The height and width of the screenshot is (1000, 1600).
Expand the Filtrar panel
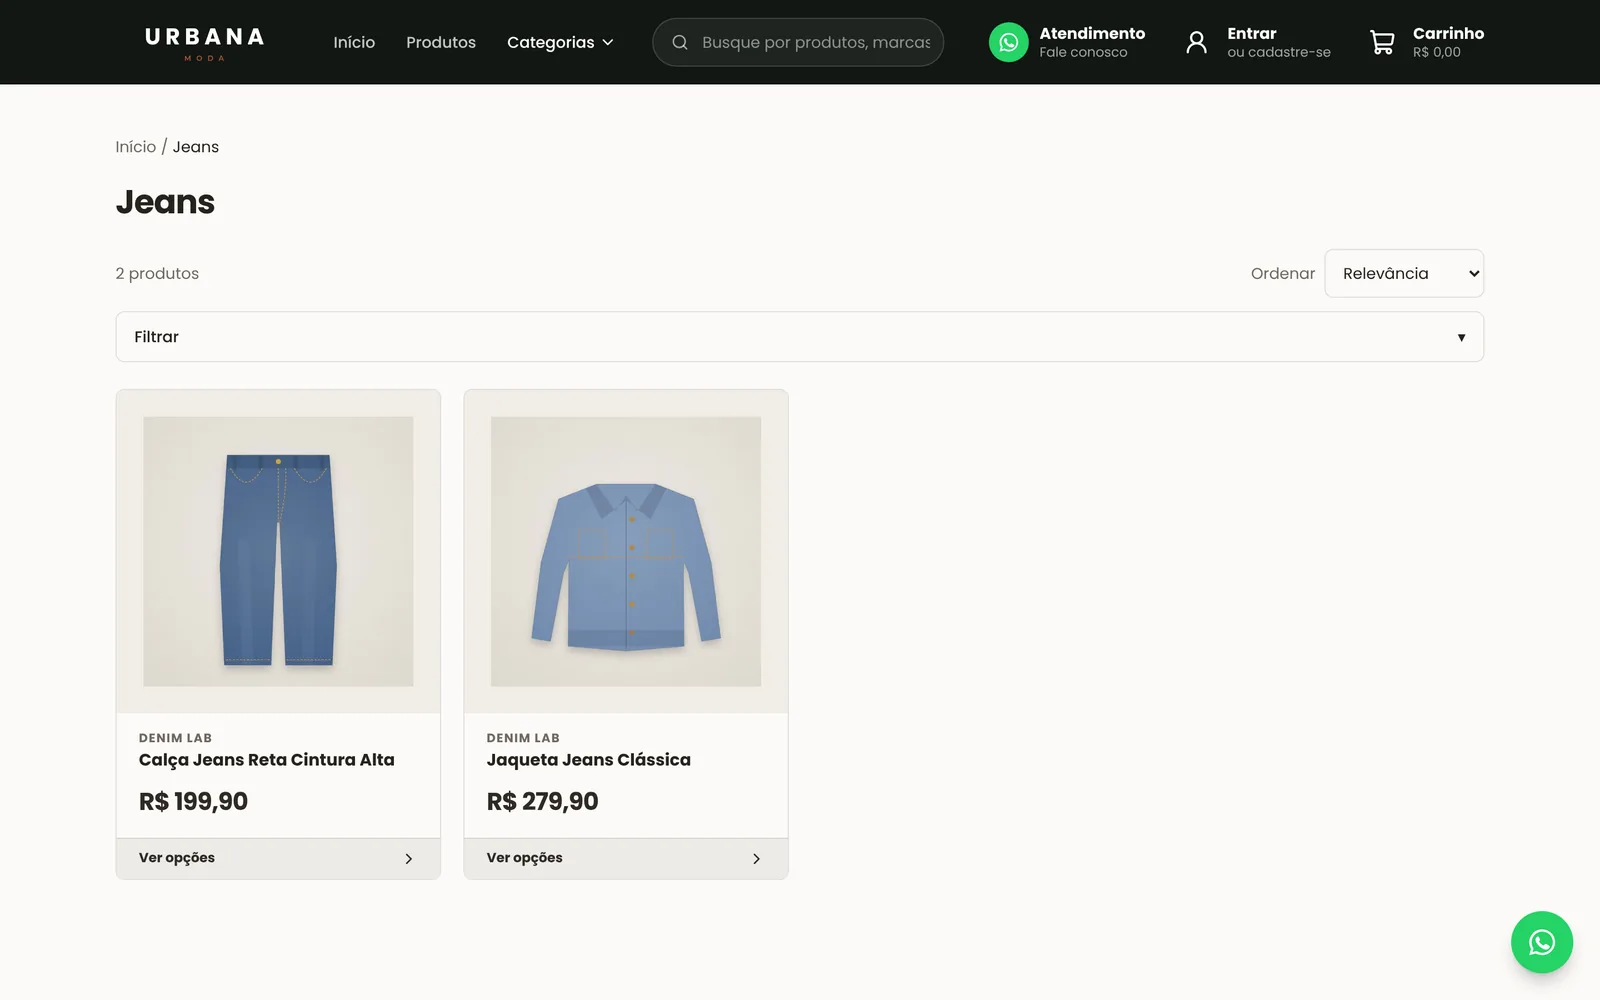click(x=800, y=337)
